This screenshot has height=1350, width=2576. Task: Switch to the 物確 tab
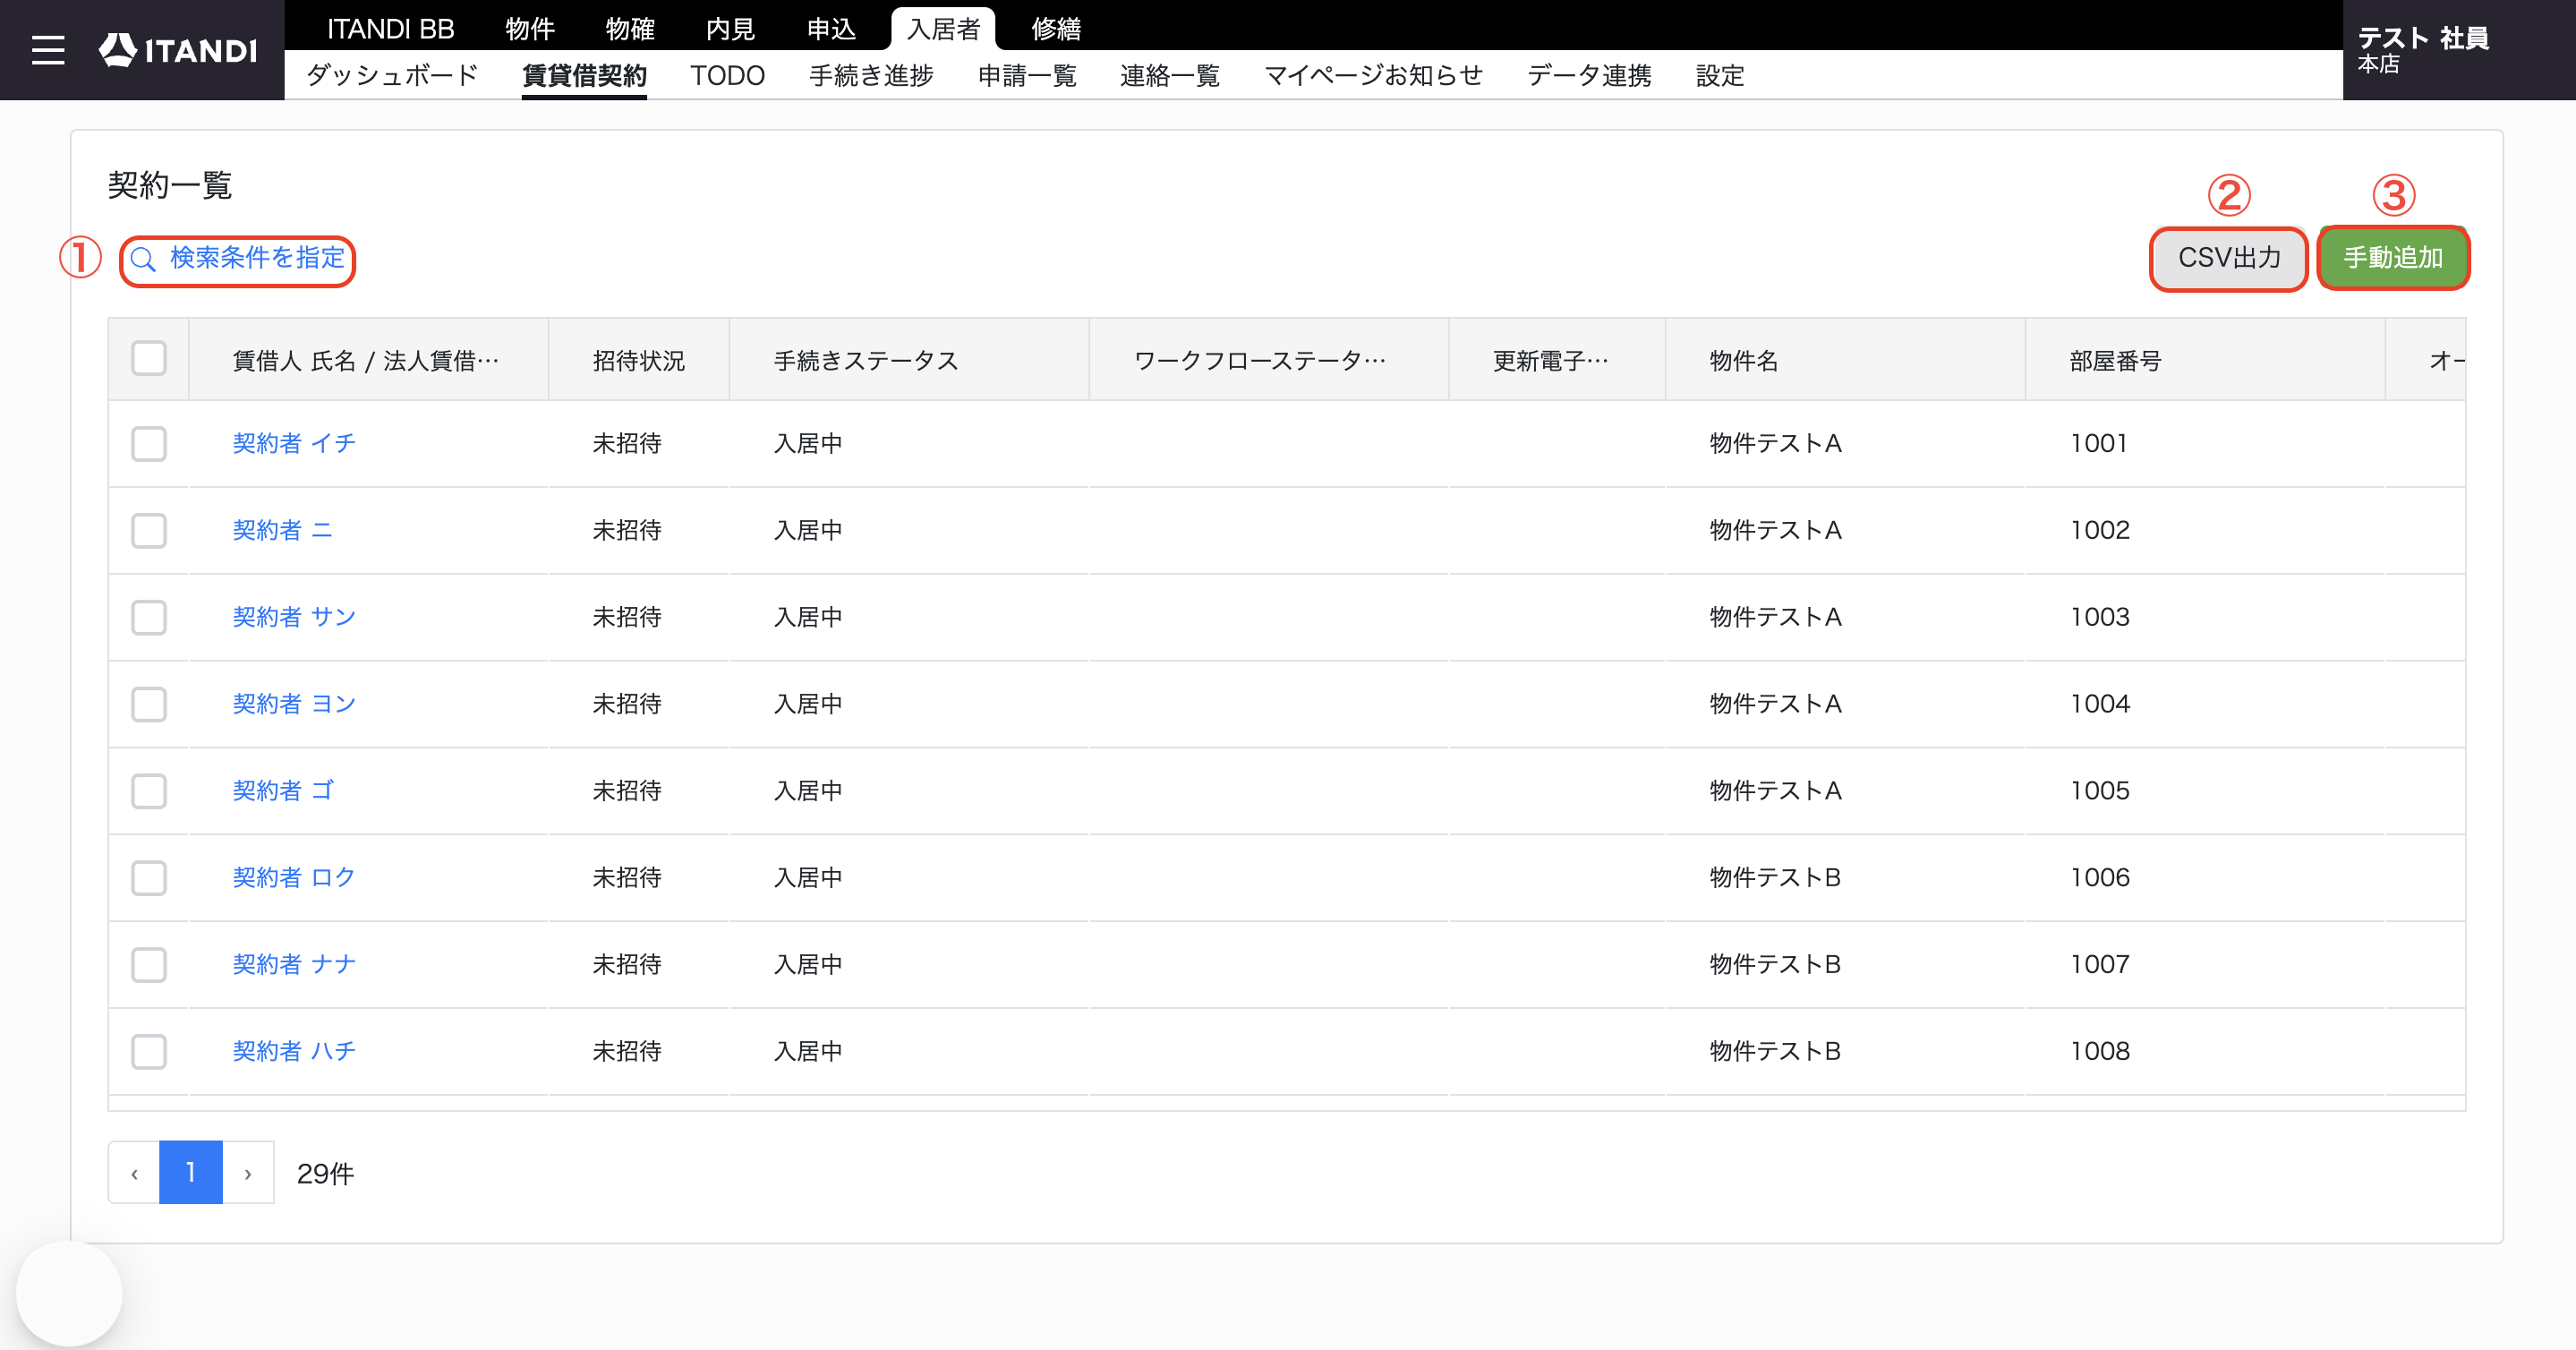pyautogui.click(x=630, y=29)
